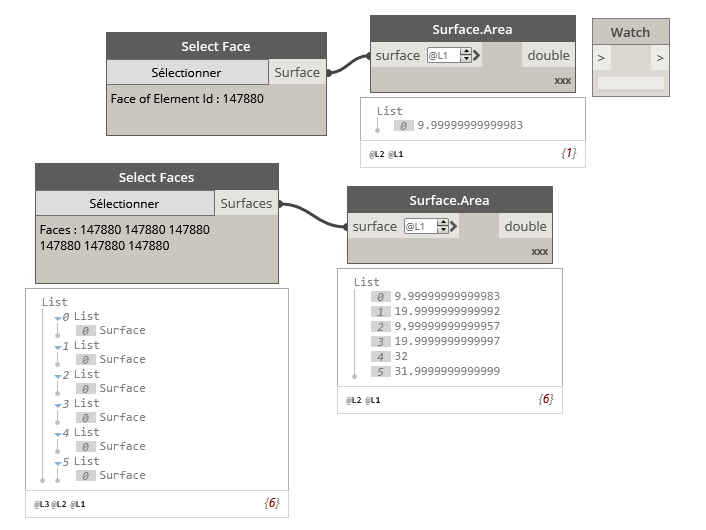Click the Watch node output port arrow
Viewport: 706px width, 530px height.
pyautogui.click(x=659, y=59)
